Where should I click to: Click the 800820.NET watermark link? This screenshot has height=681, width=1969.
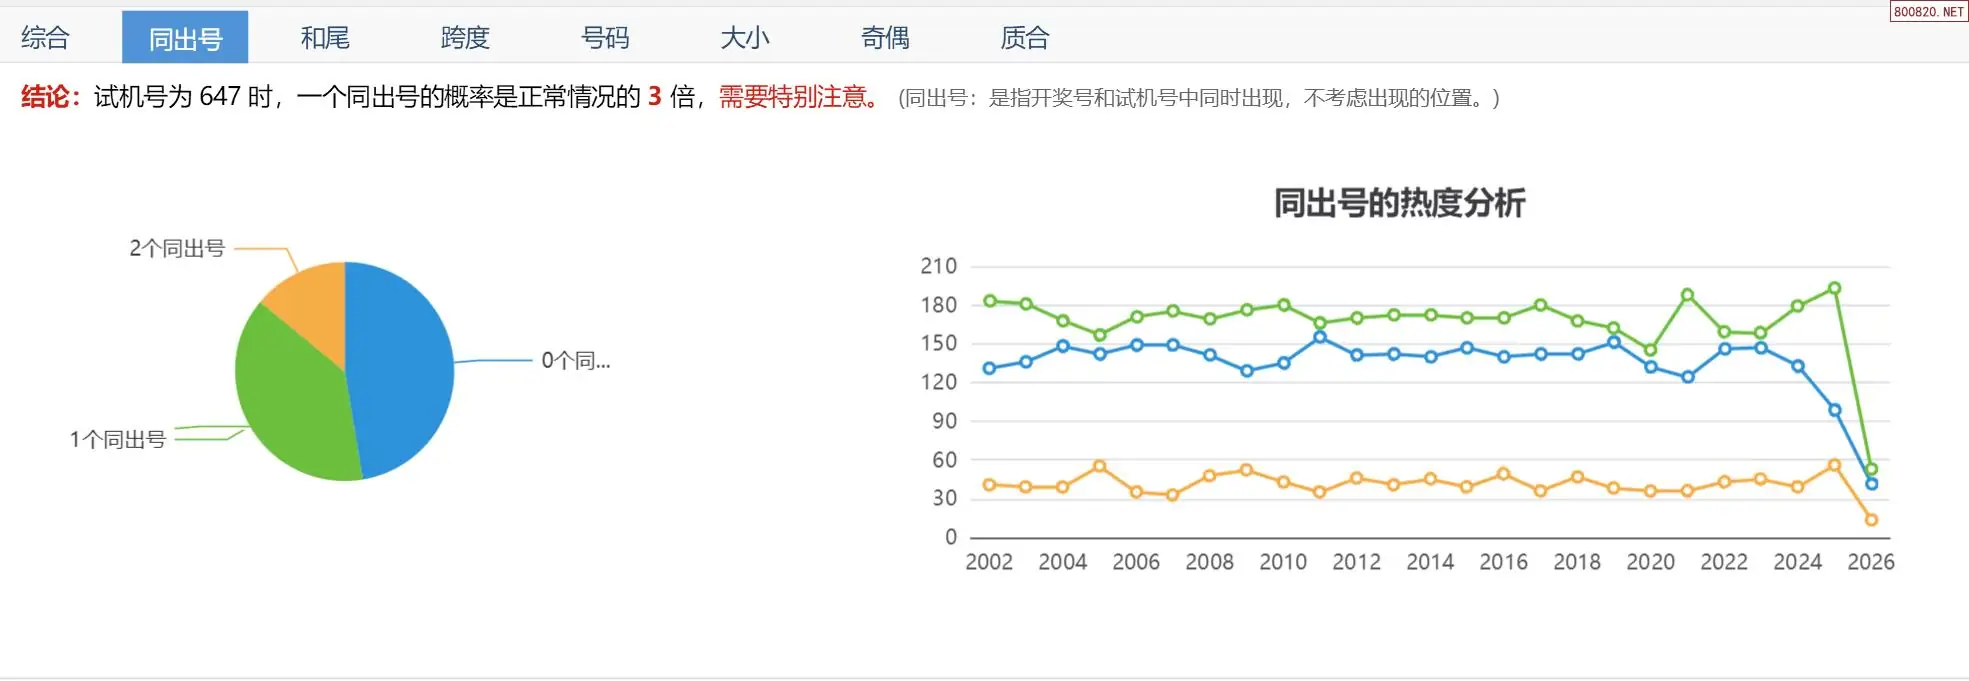(x=1928, y=11)
